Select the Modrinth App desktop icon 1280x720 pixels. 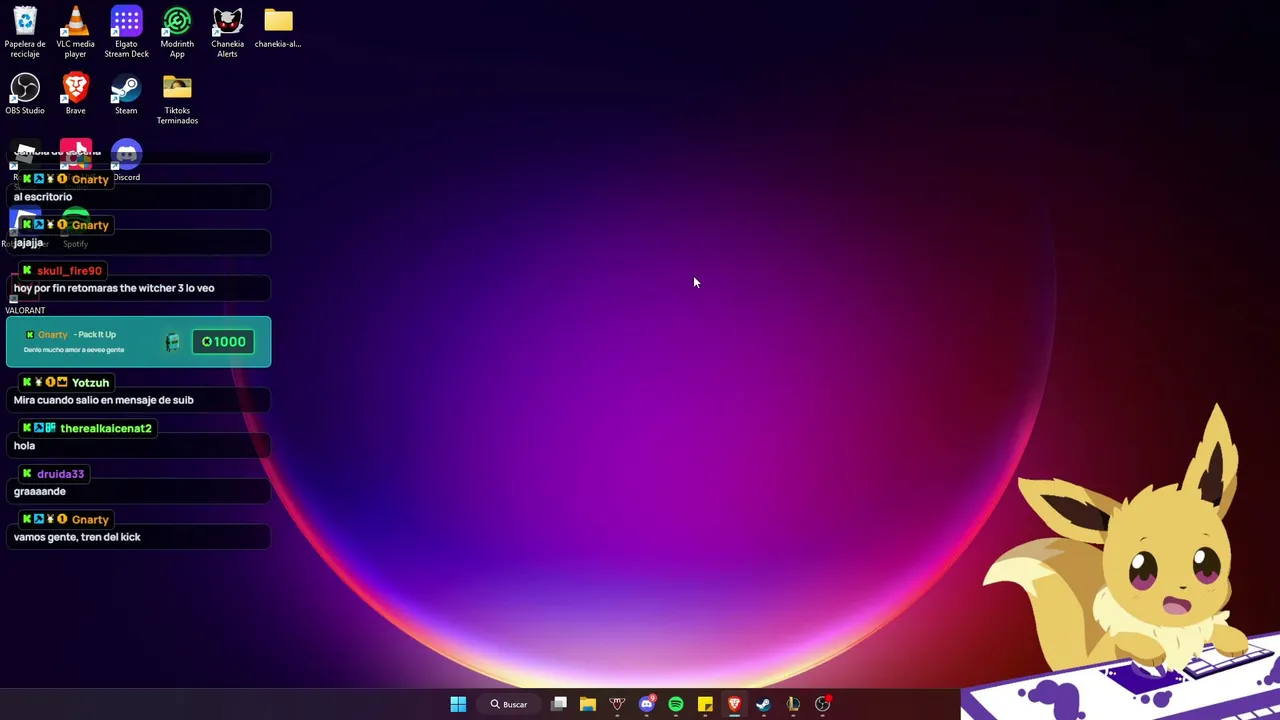pos(177,31)
